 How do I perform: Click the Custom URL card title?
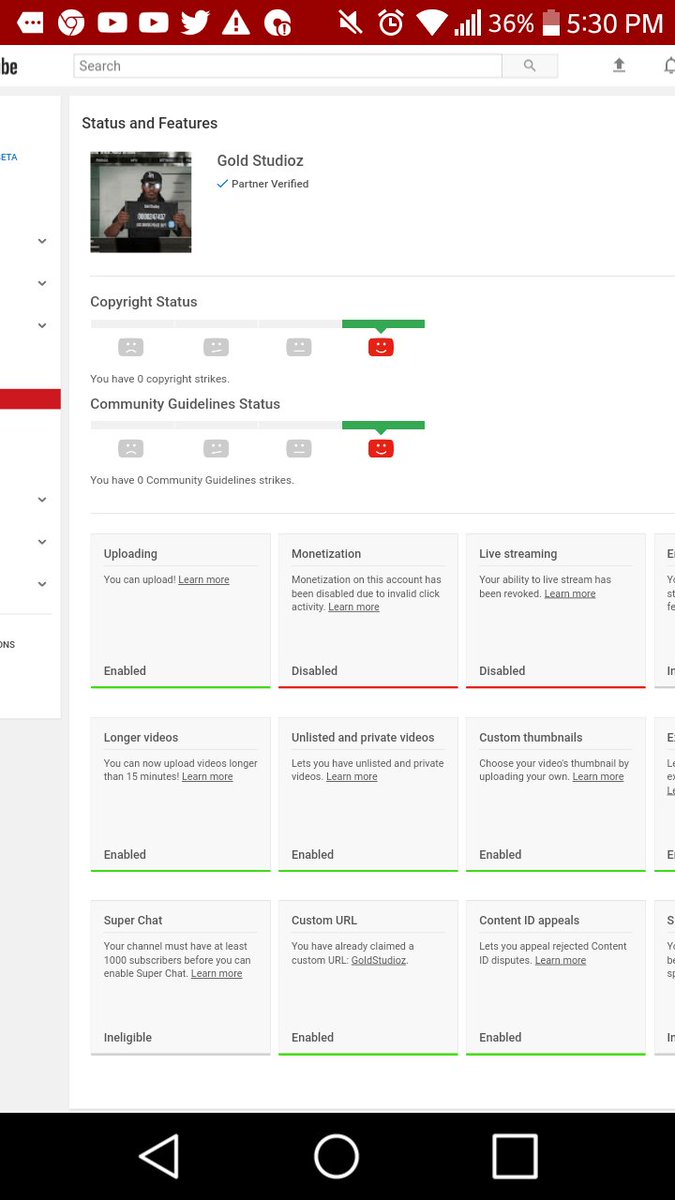324,921
